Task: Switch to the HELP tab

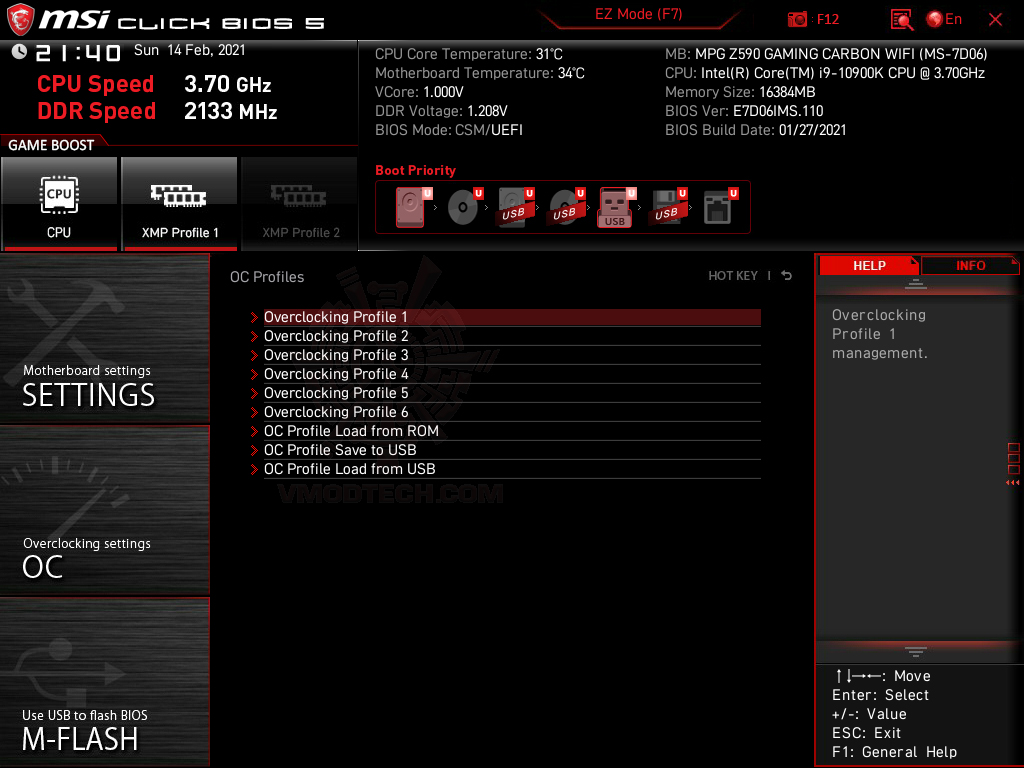Action: (x=868, y=265)
